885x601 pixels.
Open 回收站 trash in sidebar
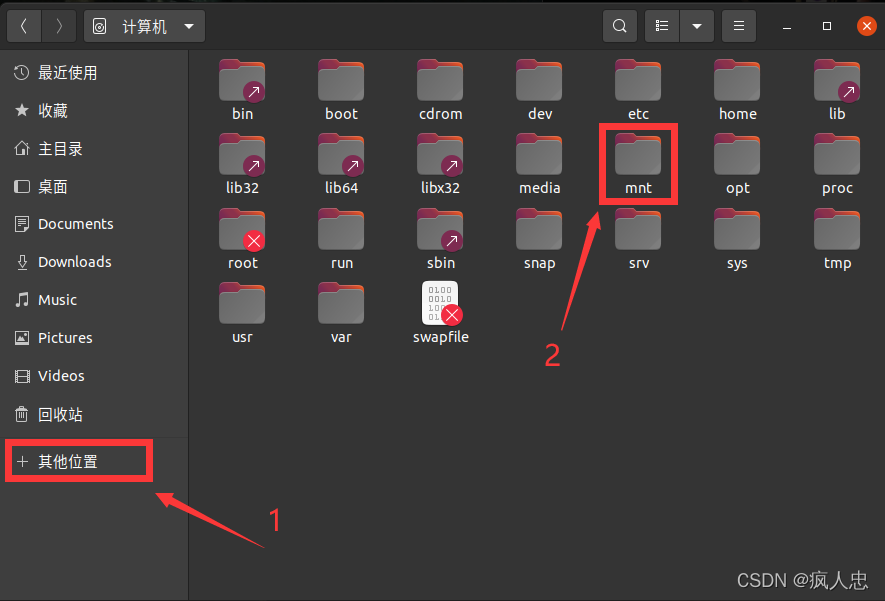coord(94,415)
